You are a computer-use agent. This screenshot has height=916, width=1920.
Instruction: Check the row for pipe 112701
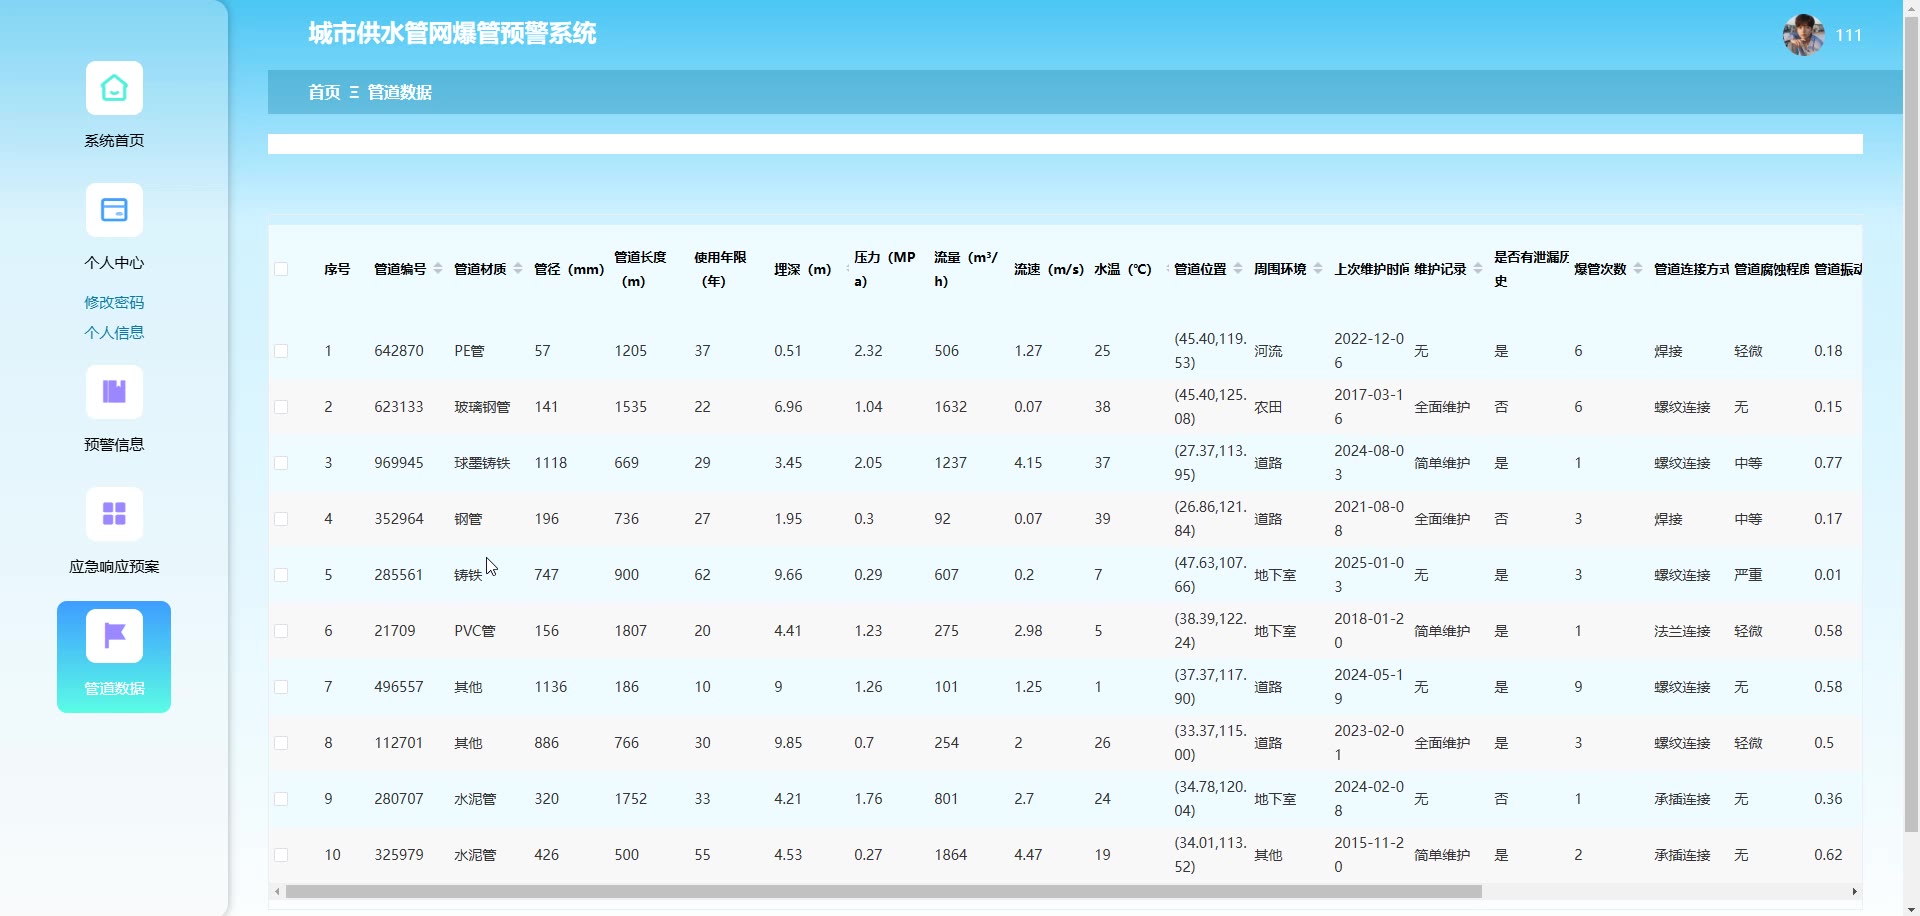281,743
